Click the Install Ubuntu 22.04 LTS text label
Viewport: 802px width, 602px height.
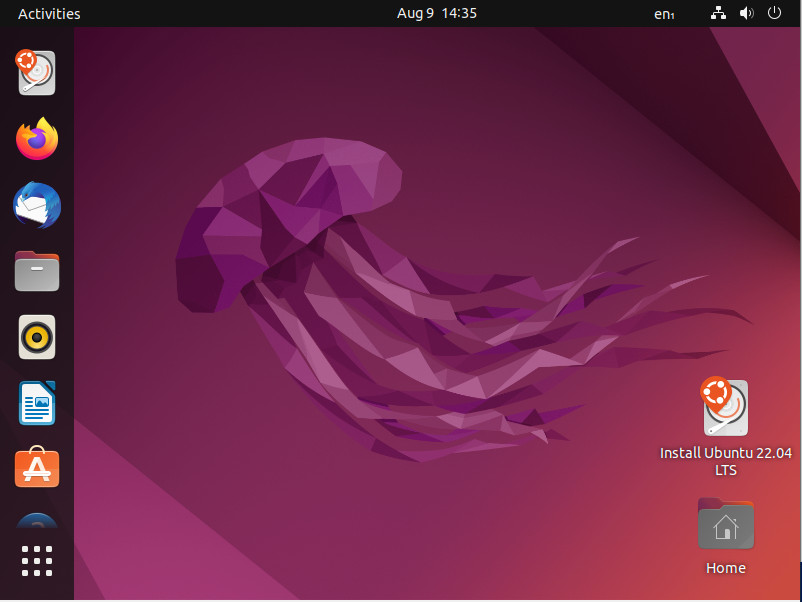click(725, 461)
